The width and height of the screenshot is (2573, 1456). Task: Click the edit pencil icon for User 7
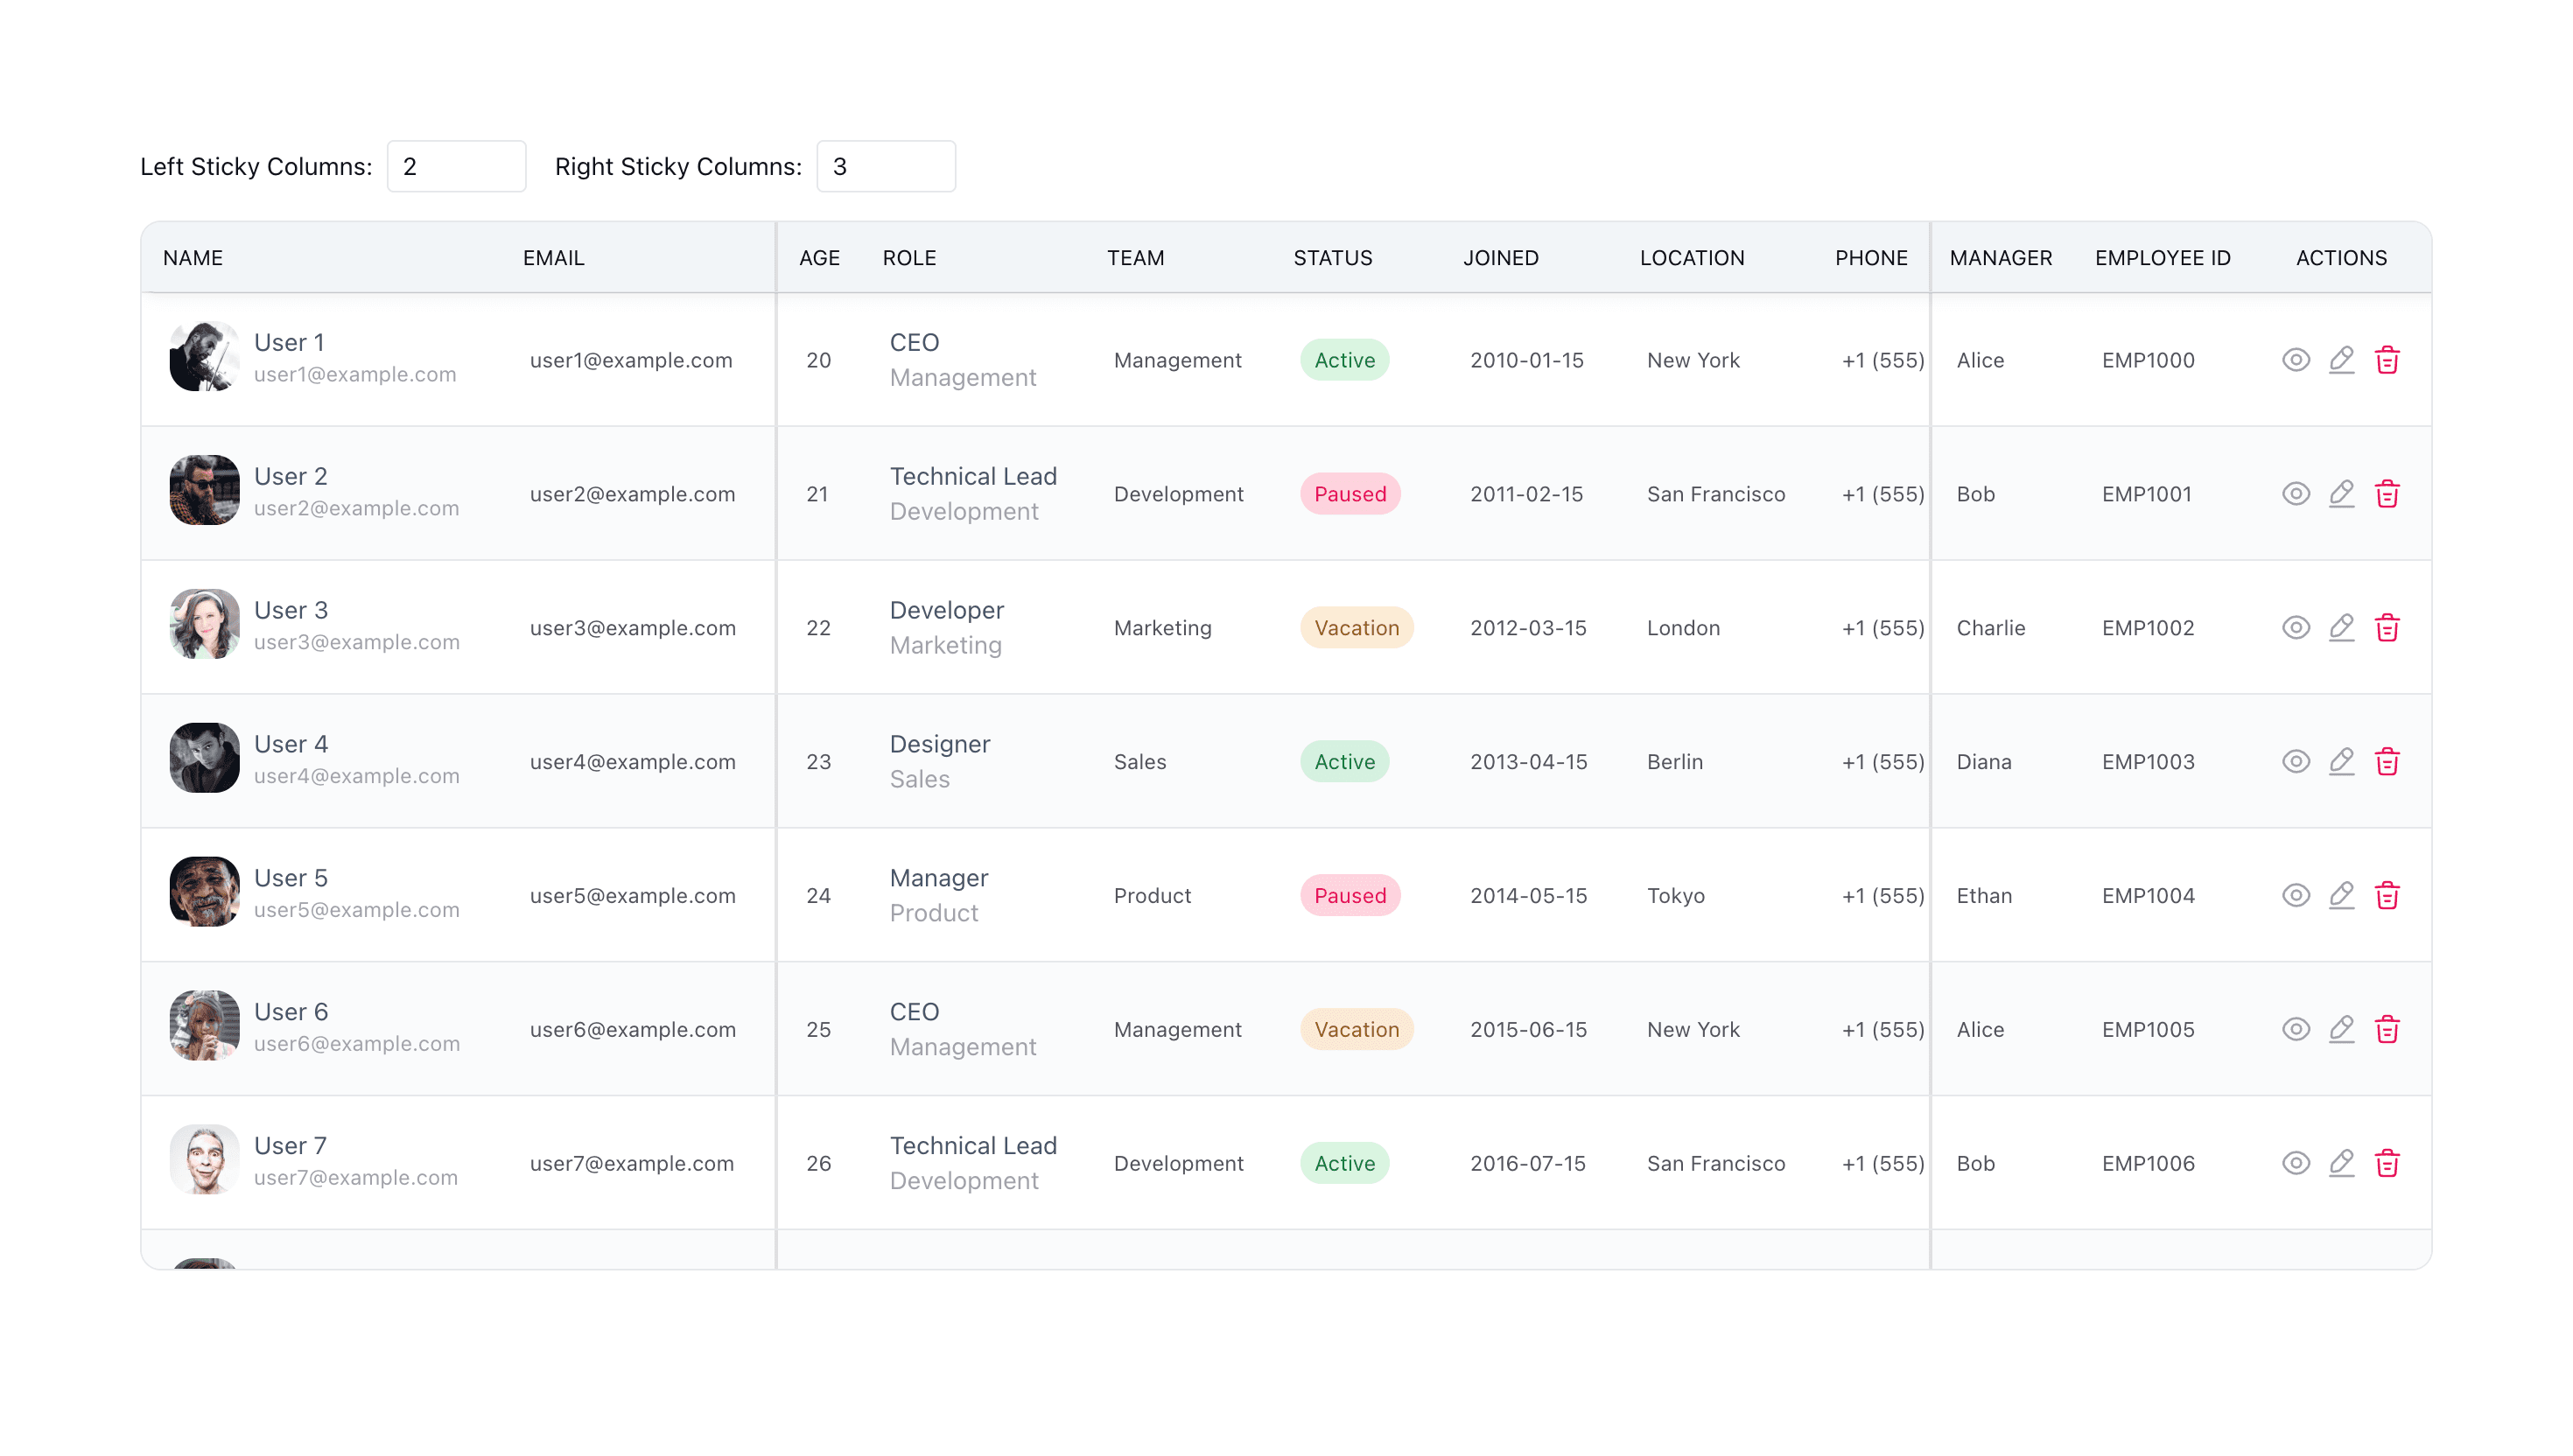[x=2340, y=1163]
